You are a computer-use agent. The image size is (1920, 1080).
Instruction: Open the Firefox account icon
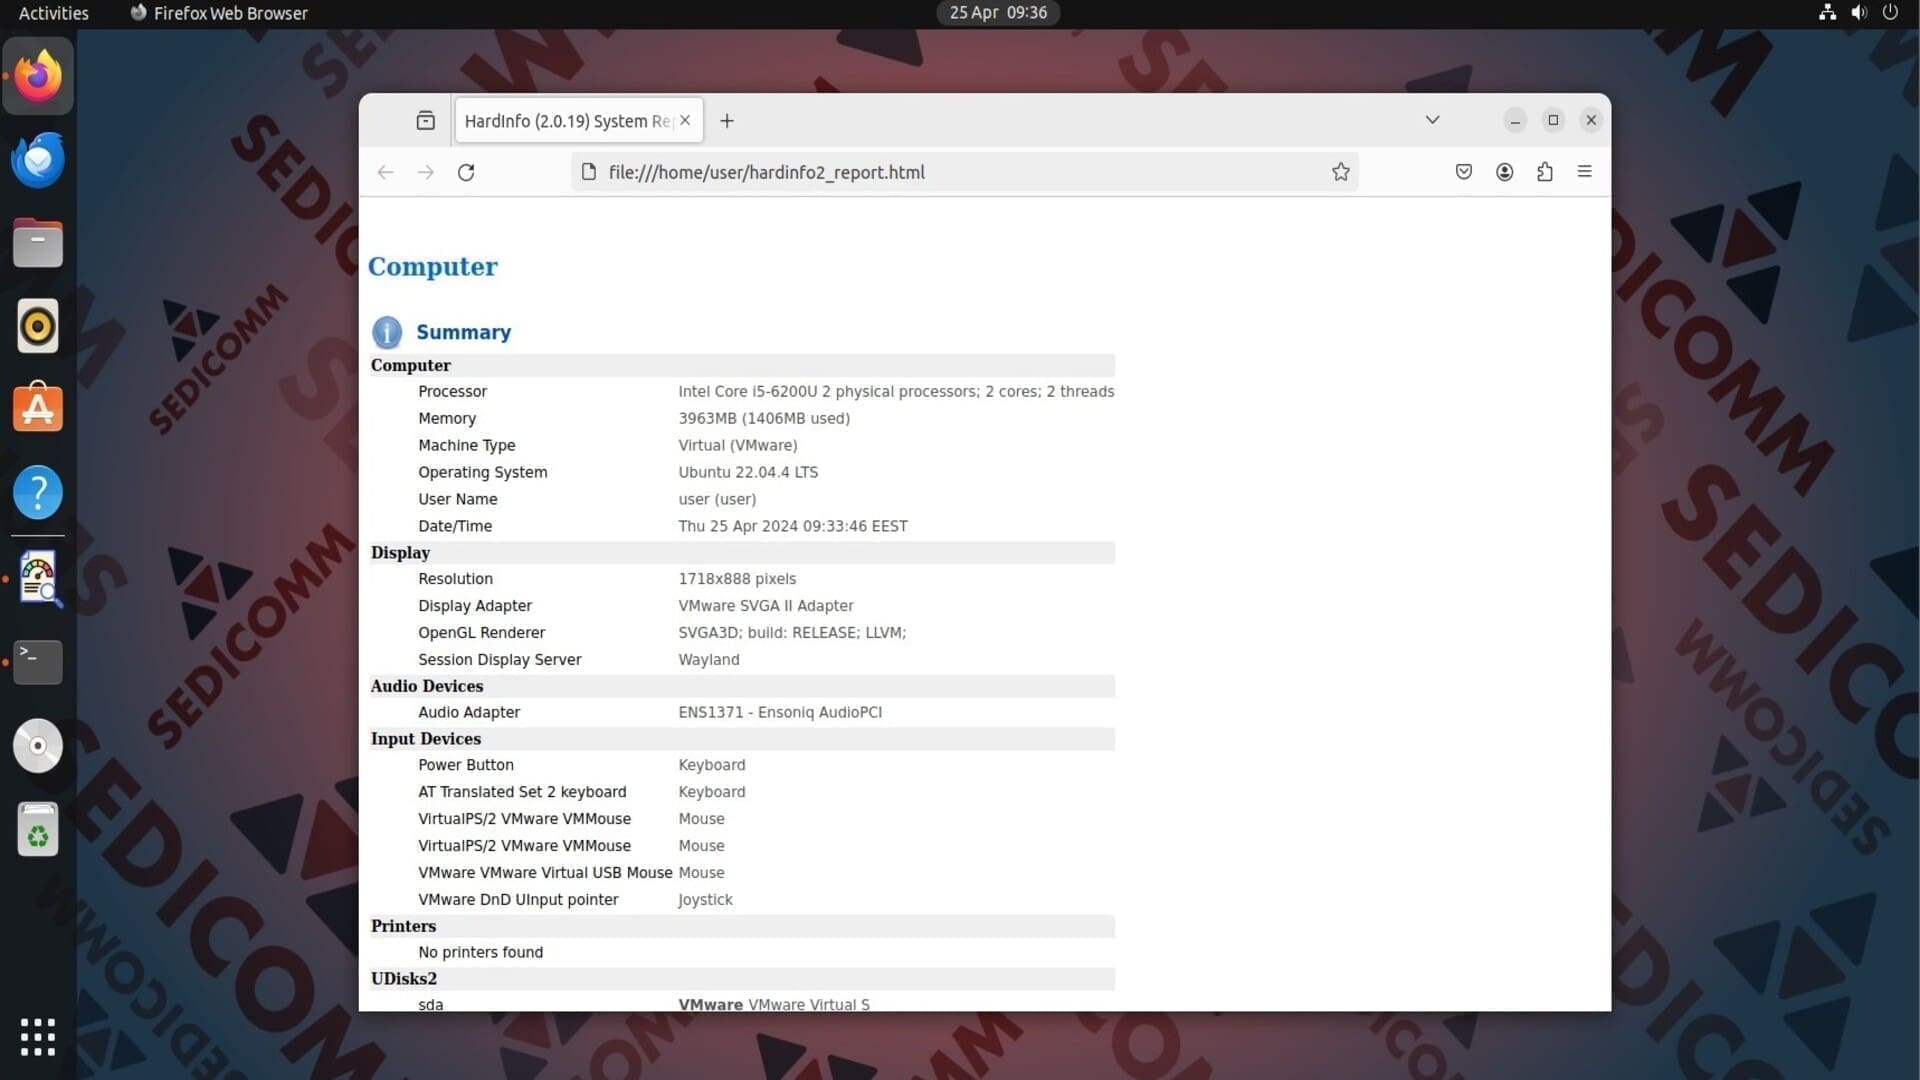(1504, 172)
